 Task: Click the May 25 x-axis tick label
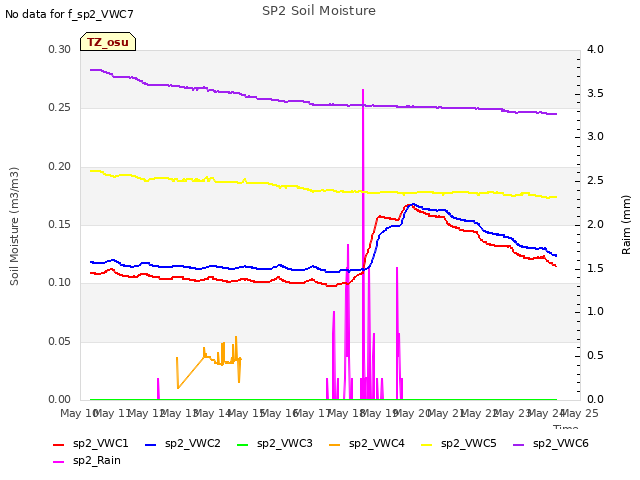pyautogui.click(x=580, y=413)
